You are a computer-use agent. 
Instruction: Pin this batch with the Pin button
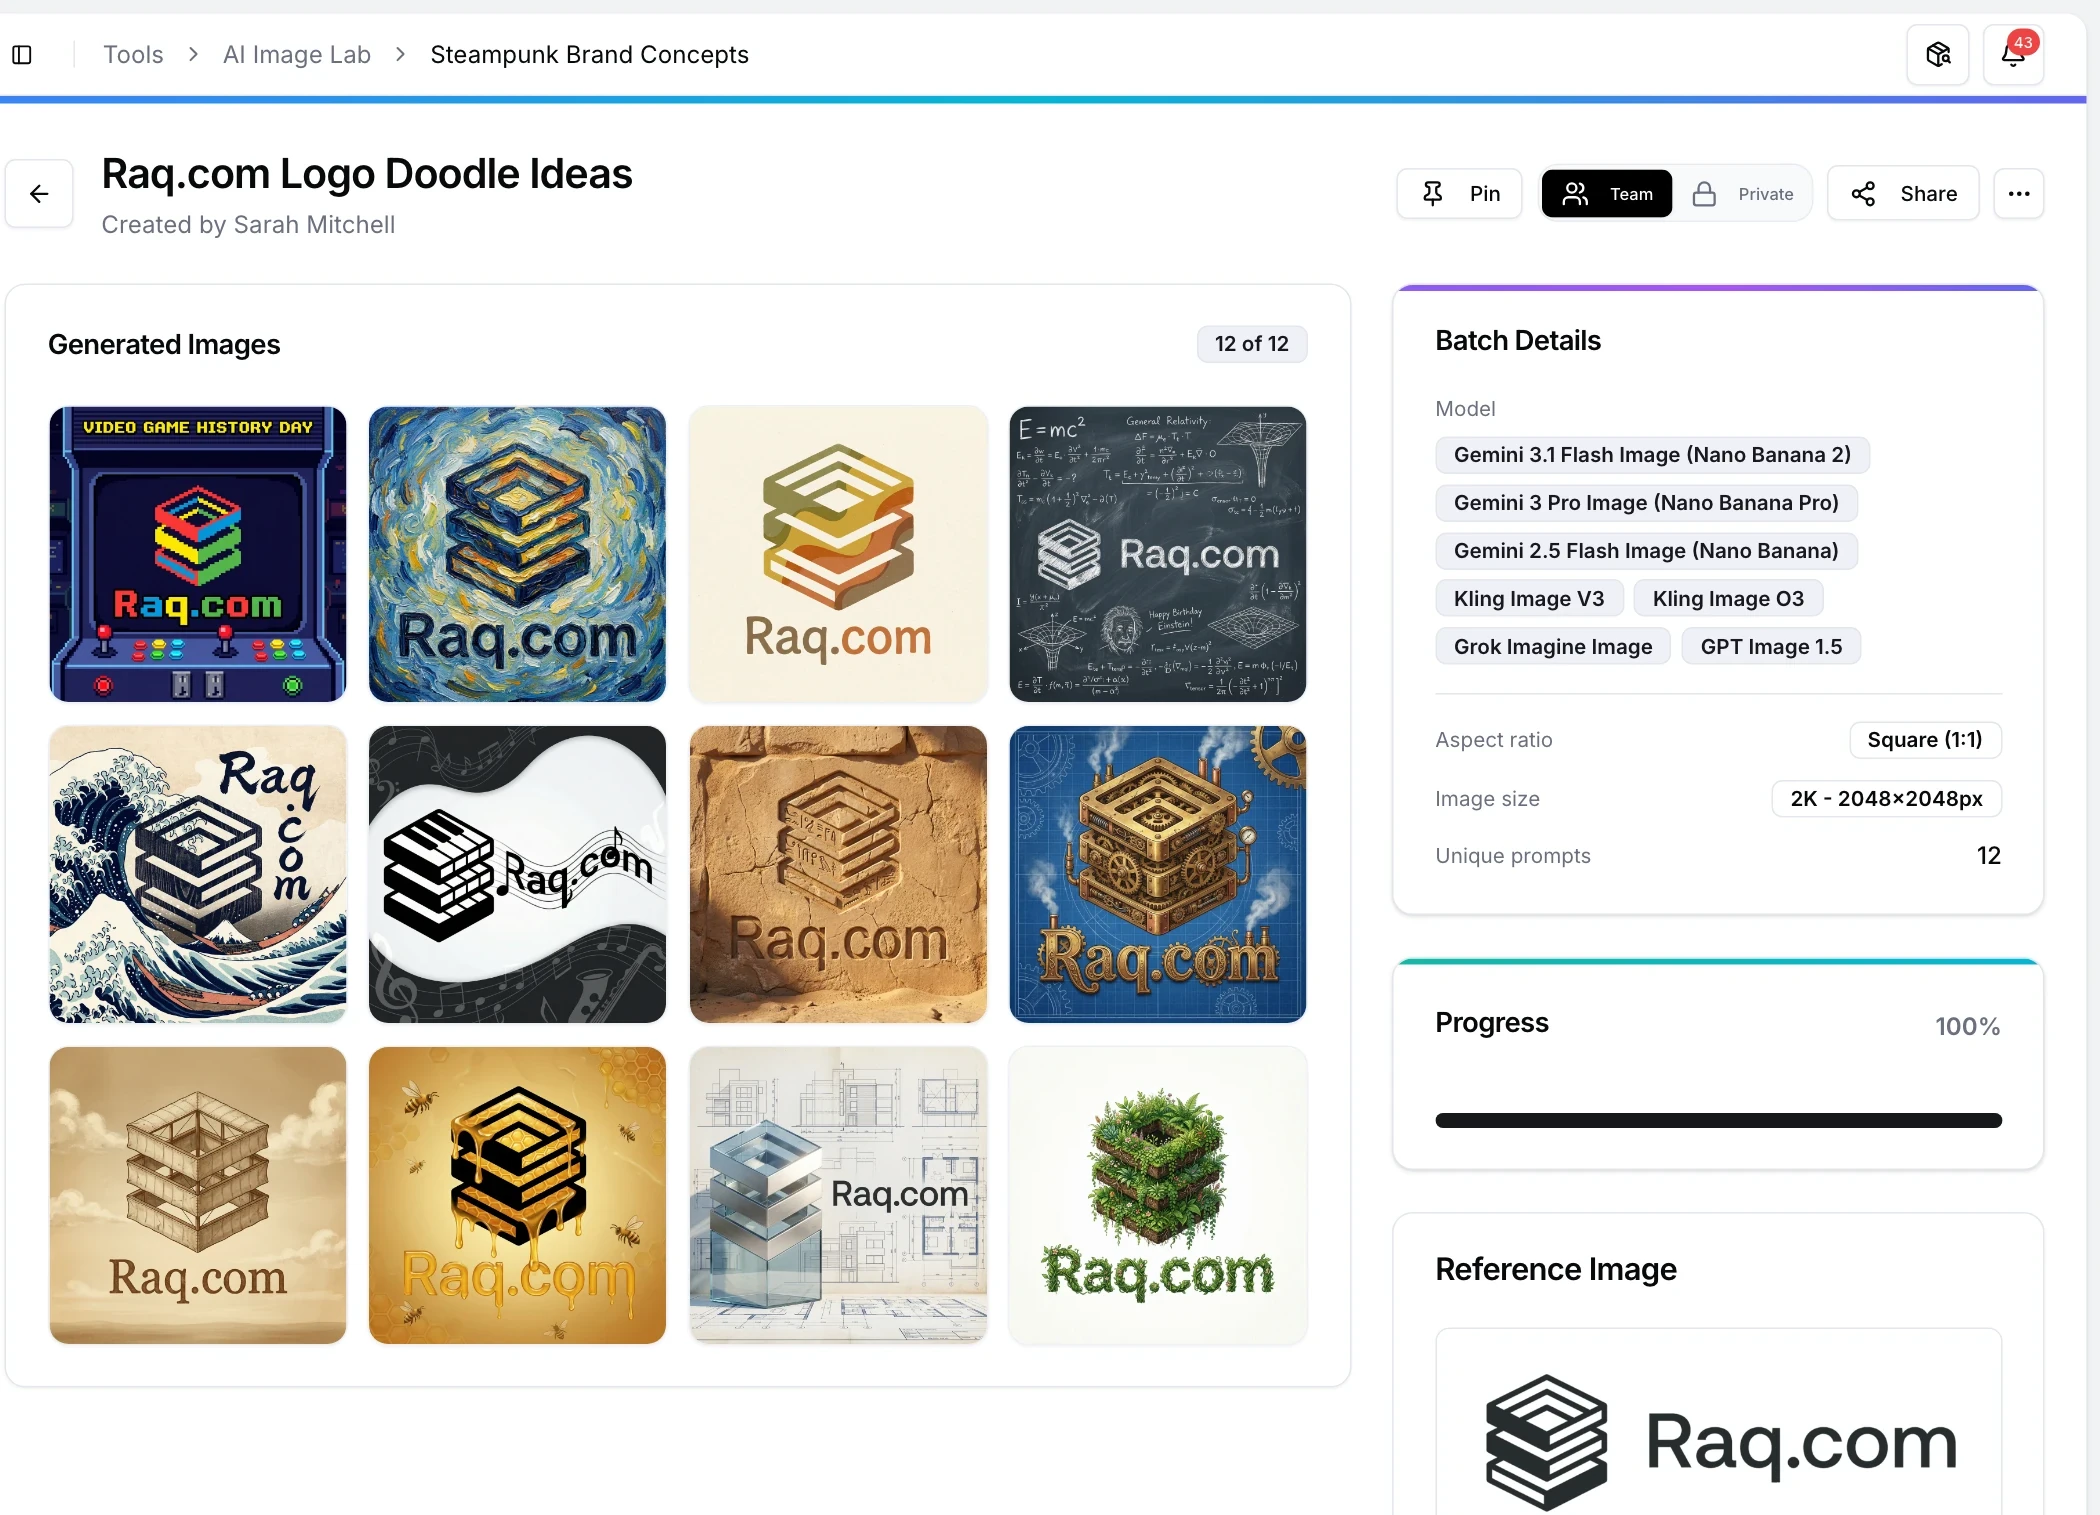pyautogui.click(x=1460, y=193)
